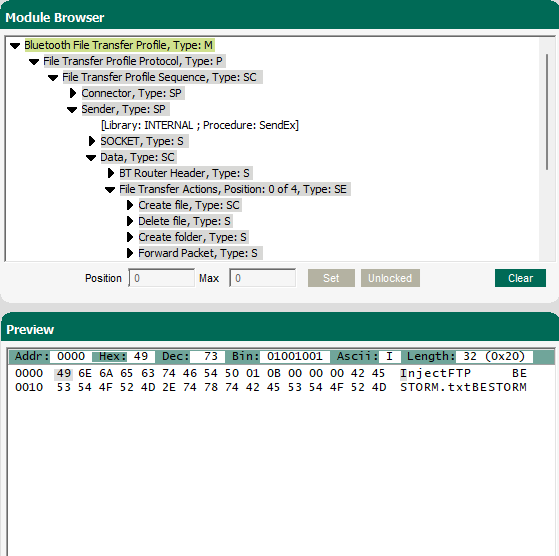Select hex byte 49 at address 0000
Screen dimensions: 559x556
click(x=64, y=374)
